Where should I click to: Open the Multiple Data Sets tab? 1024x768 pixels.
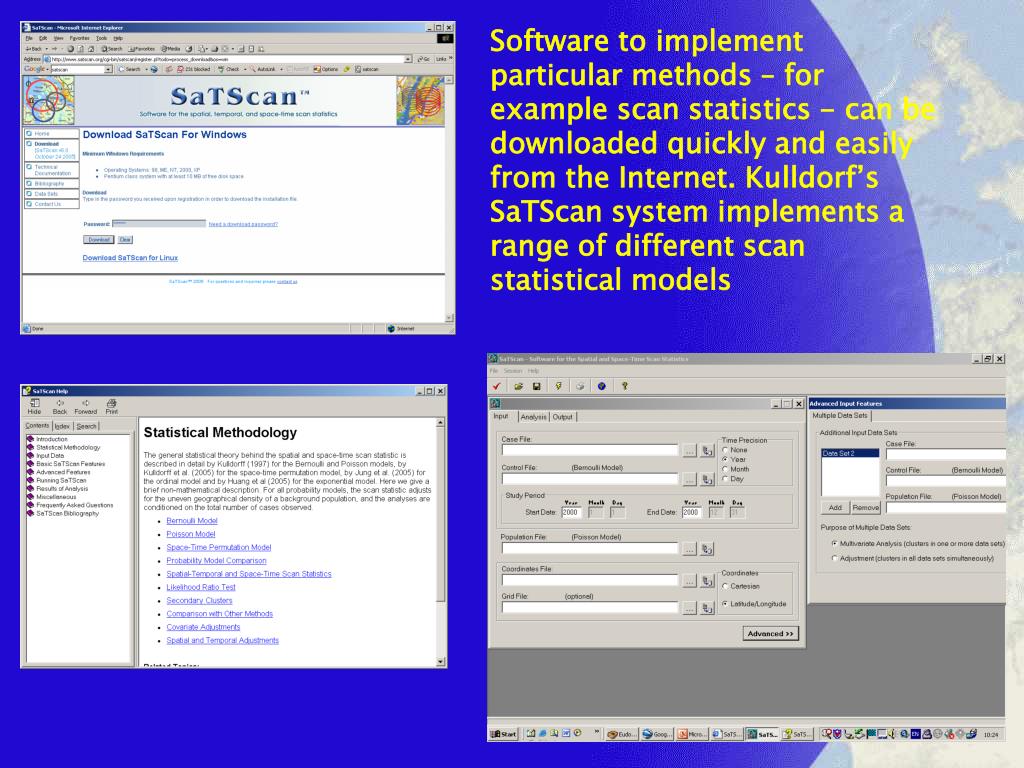tap(840, 415)
